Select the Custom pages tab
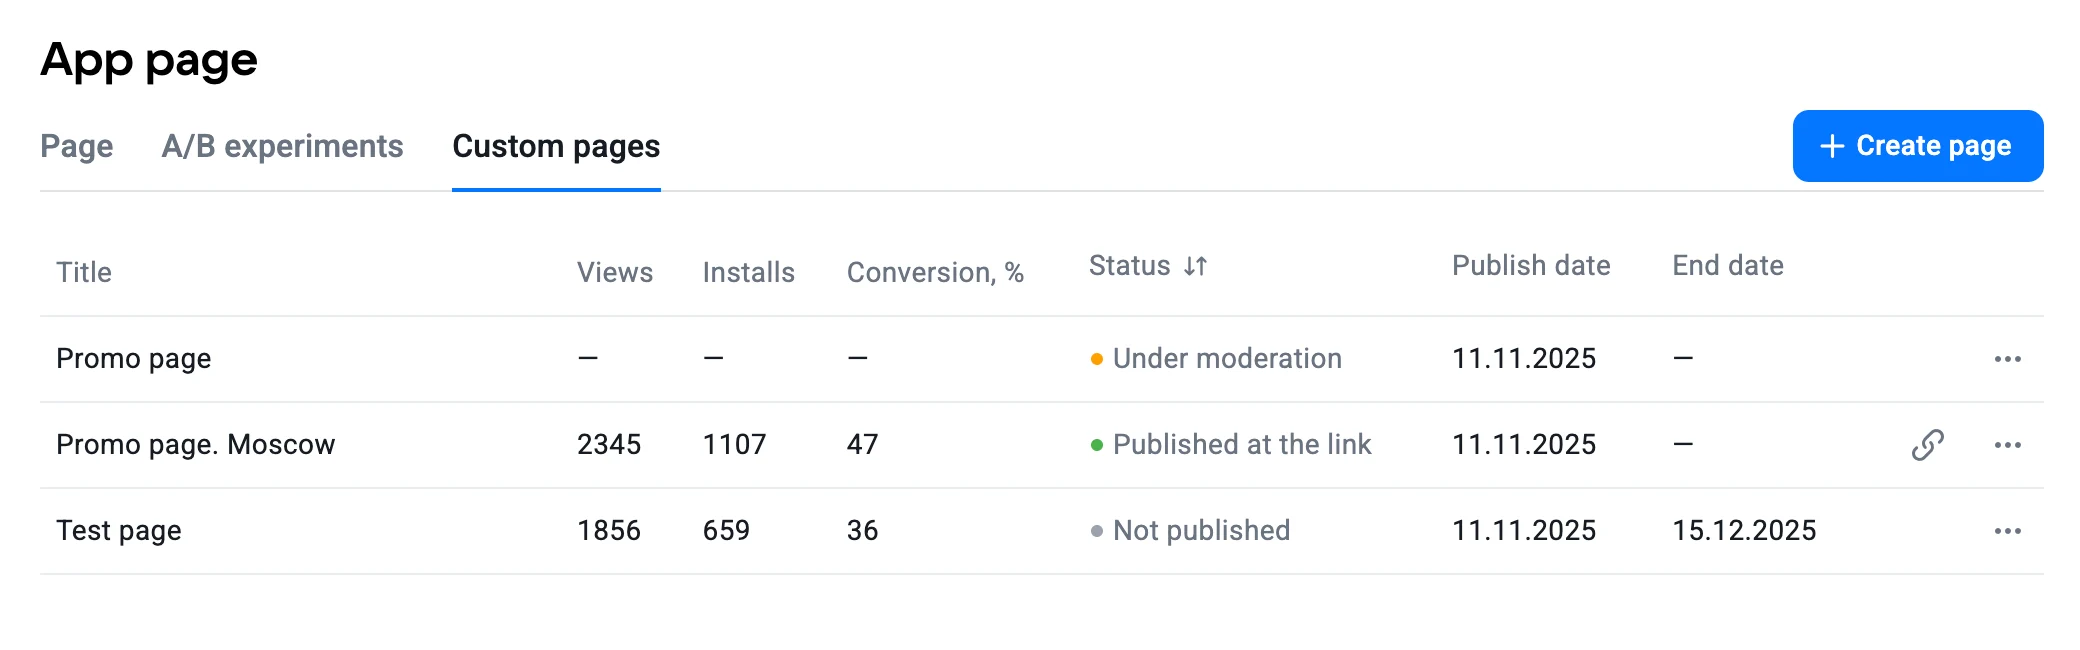This screenshot has width=2080, height=650. pyautogui.click(x=555, y=146)
